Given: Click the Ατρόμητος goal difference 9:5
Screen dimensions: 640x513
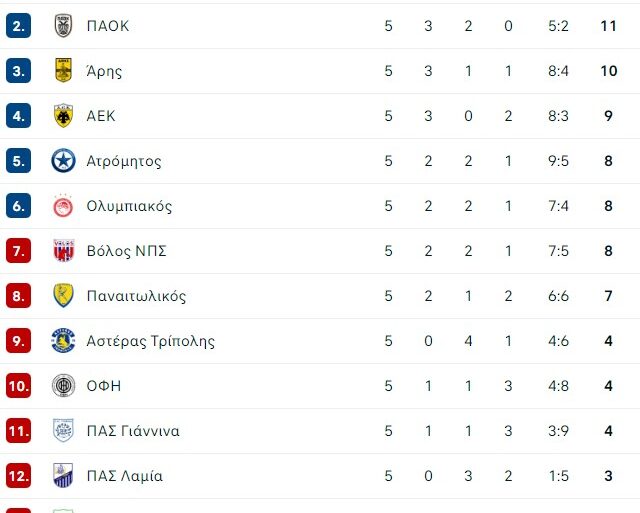Looking at the screenshot, I should (558, 161).
